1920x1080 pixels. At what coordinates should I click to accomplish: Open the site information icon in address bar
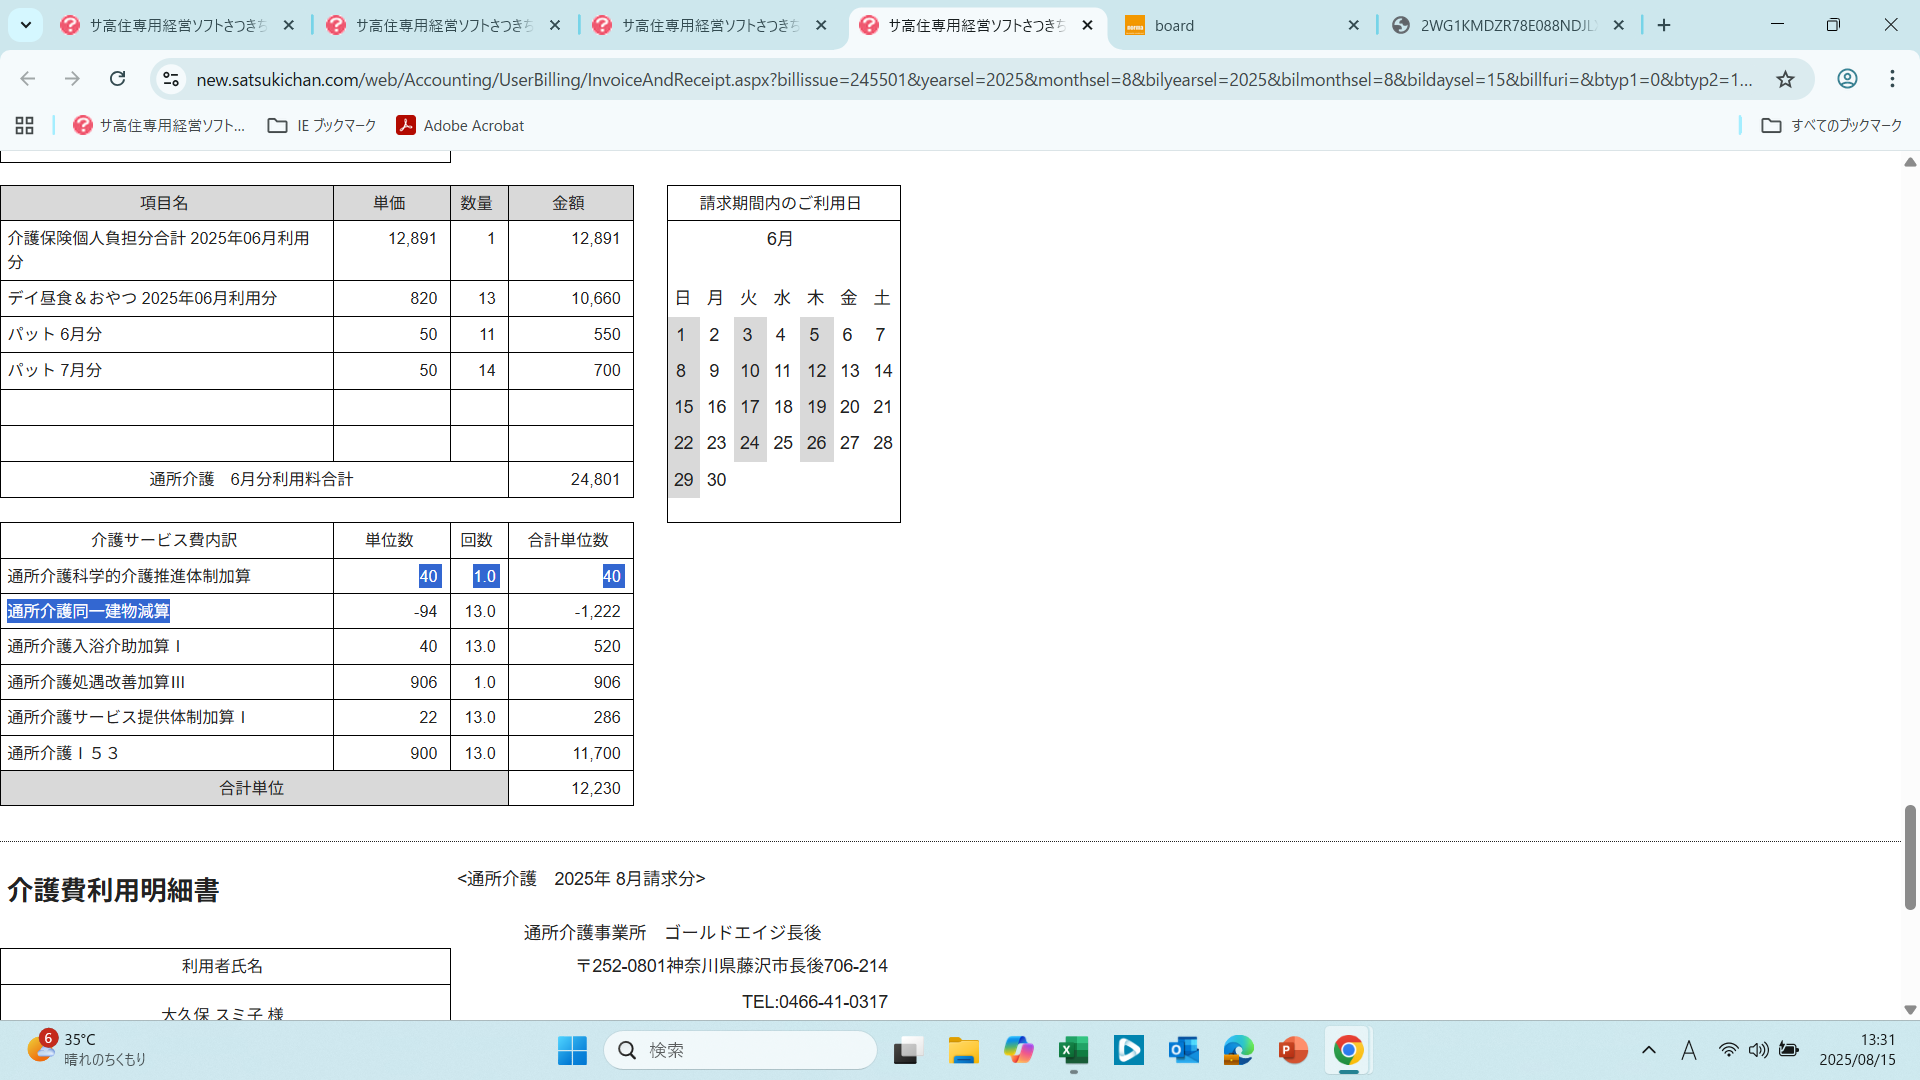(171, 79)
